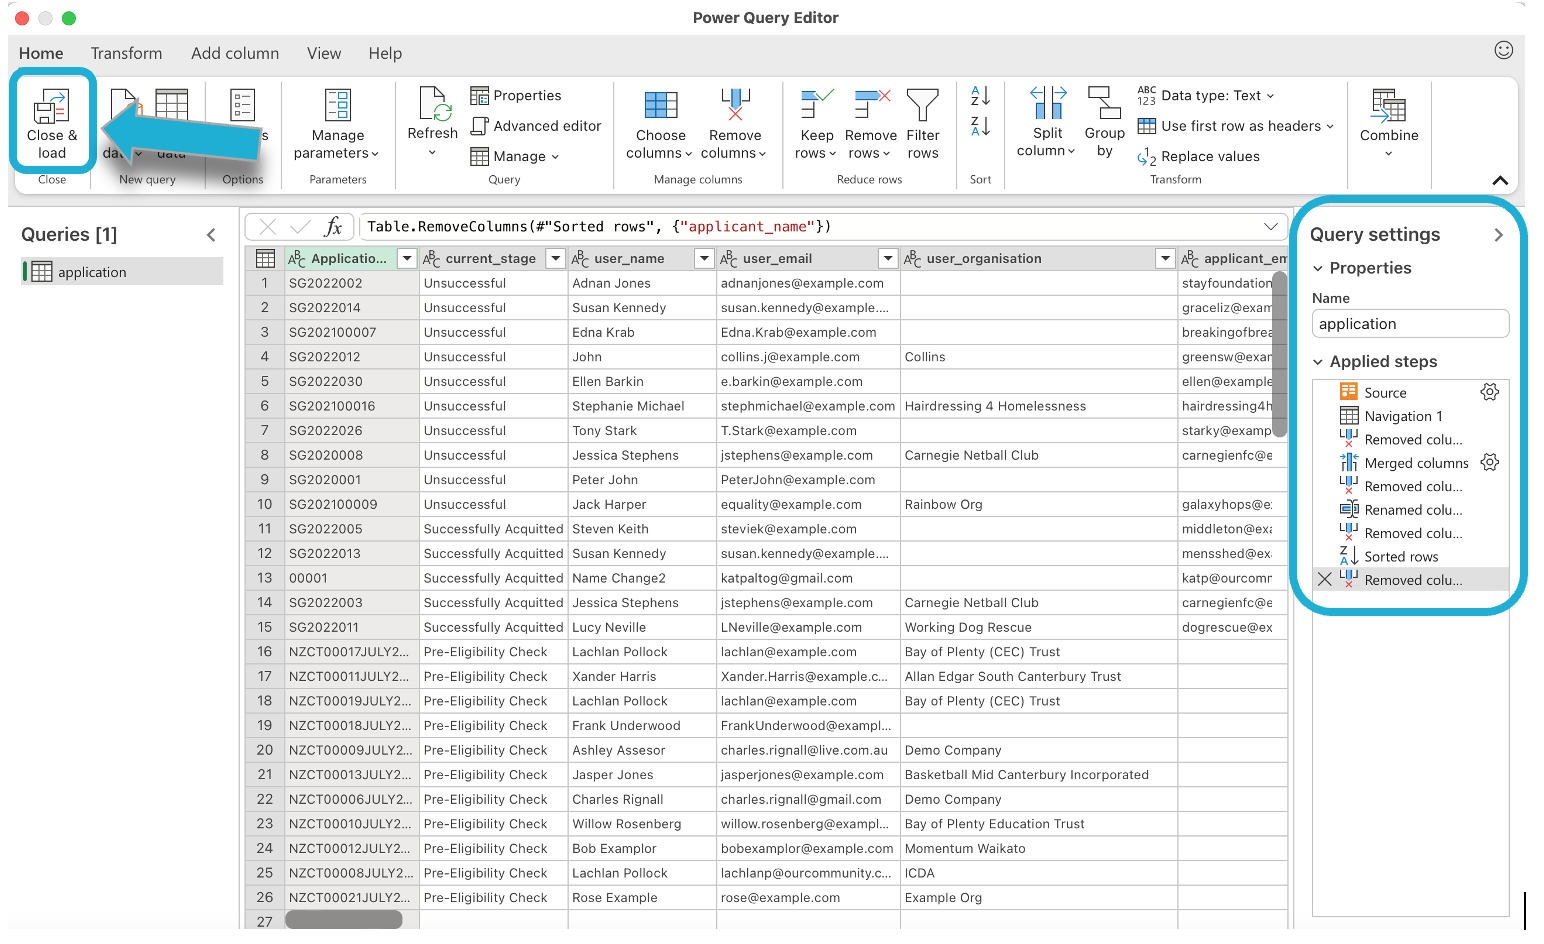Select the Keep rows tool
Viewport: 1544px width, 944px height.
click(816, 106)
